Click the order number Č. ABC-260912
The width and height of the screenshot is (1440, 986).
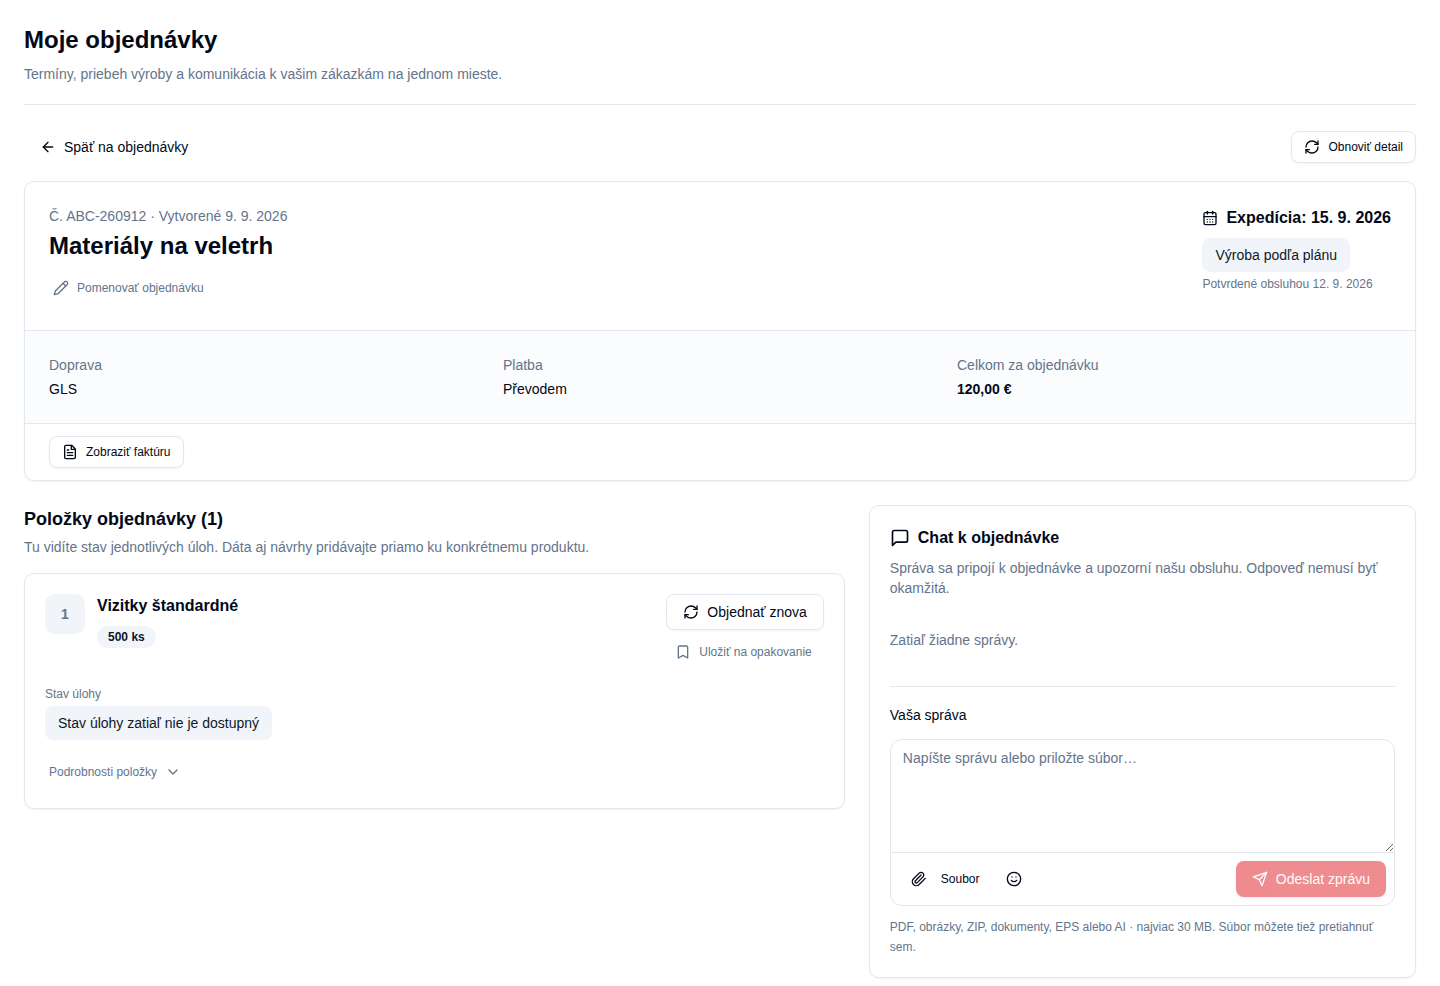98,216
